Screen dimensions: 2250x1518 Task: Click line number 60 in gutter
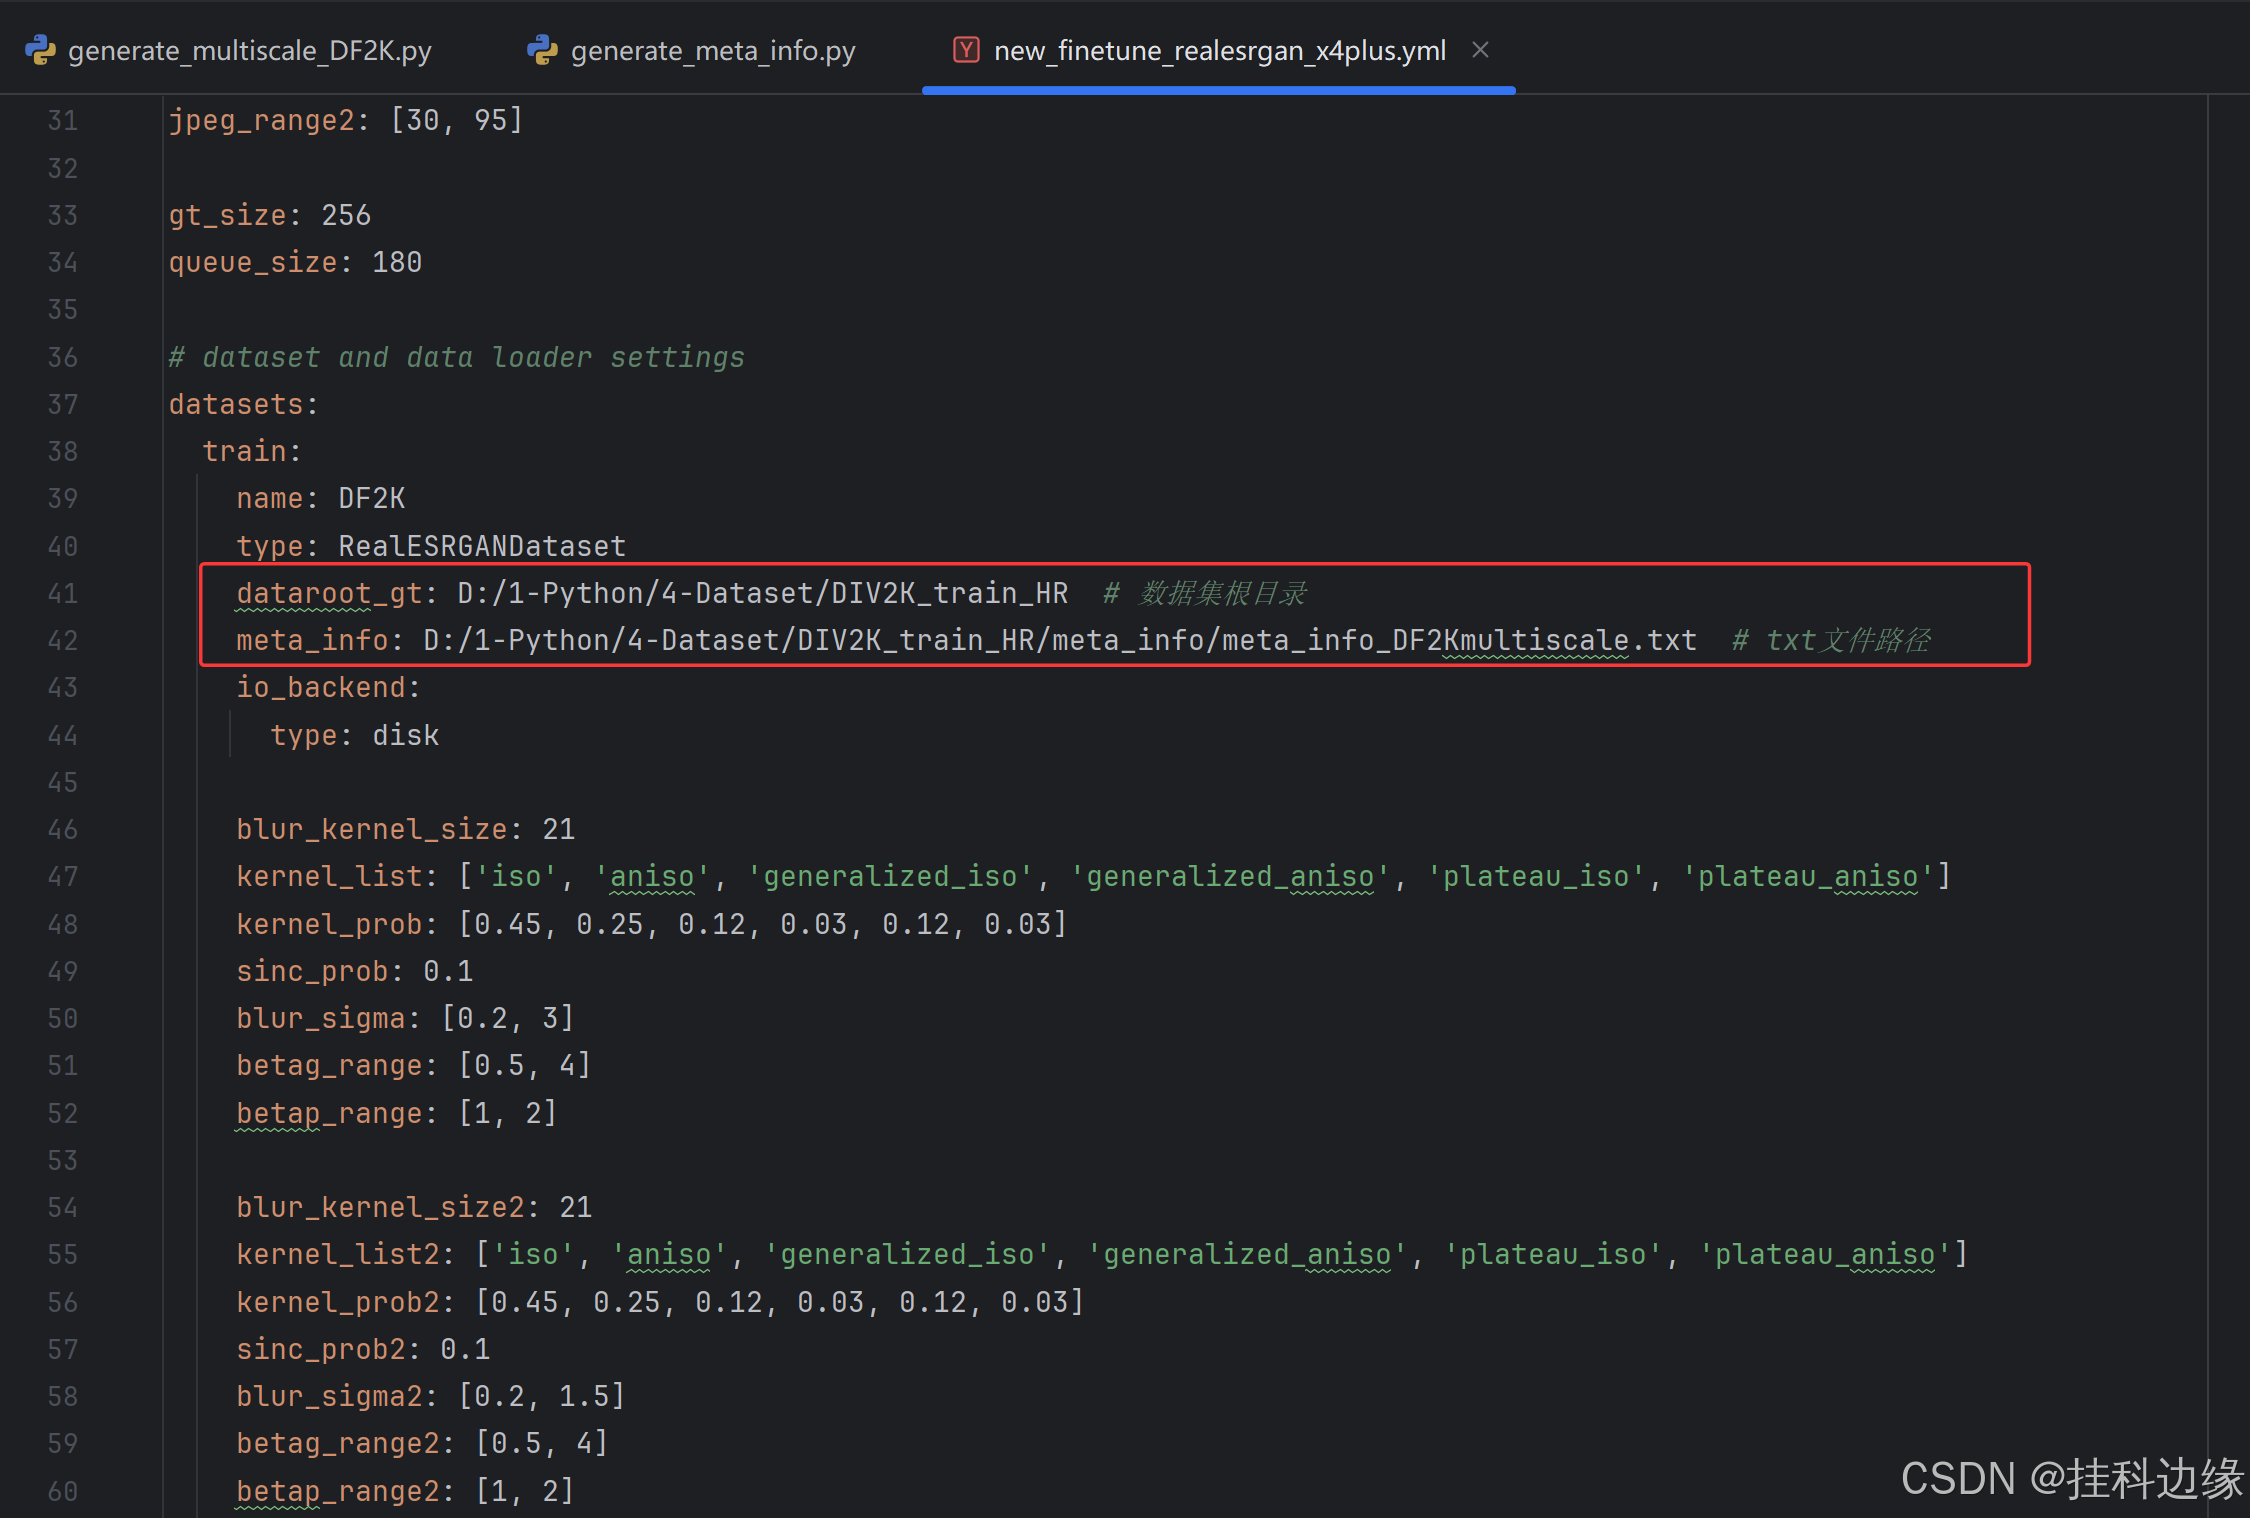62,1491
